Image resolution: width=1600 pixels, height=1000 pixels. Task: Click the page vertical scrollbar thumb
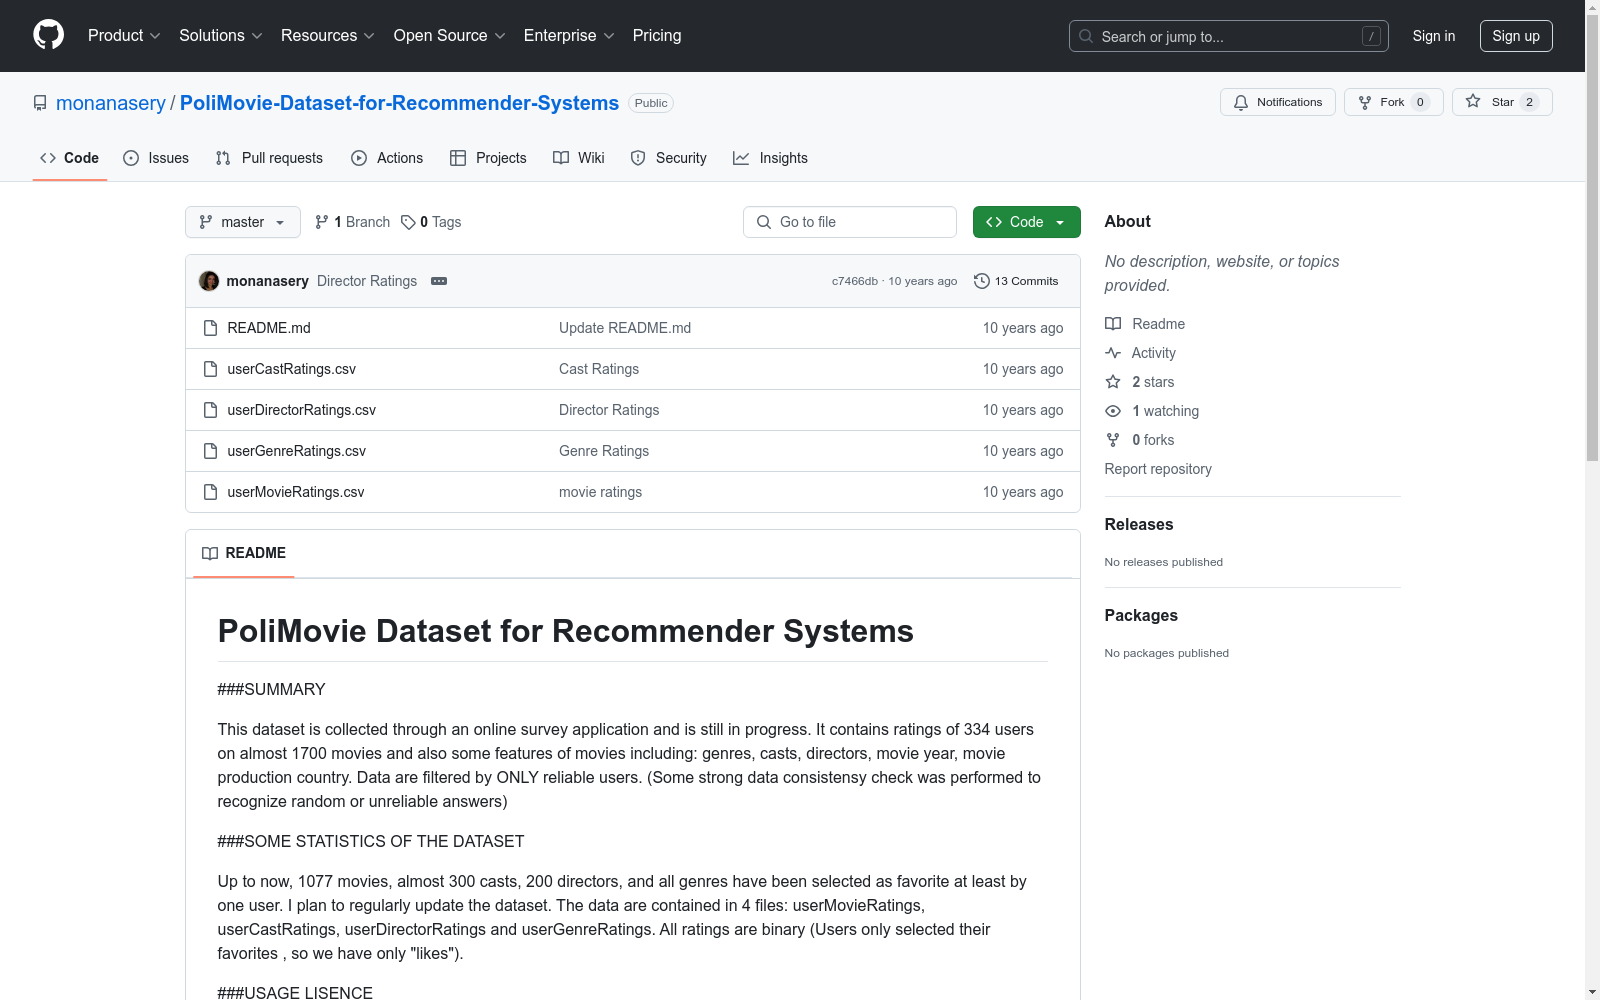pyautogui.click(x=1592, y=238)
